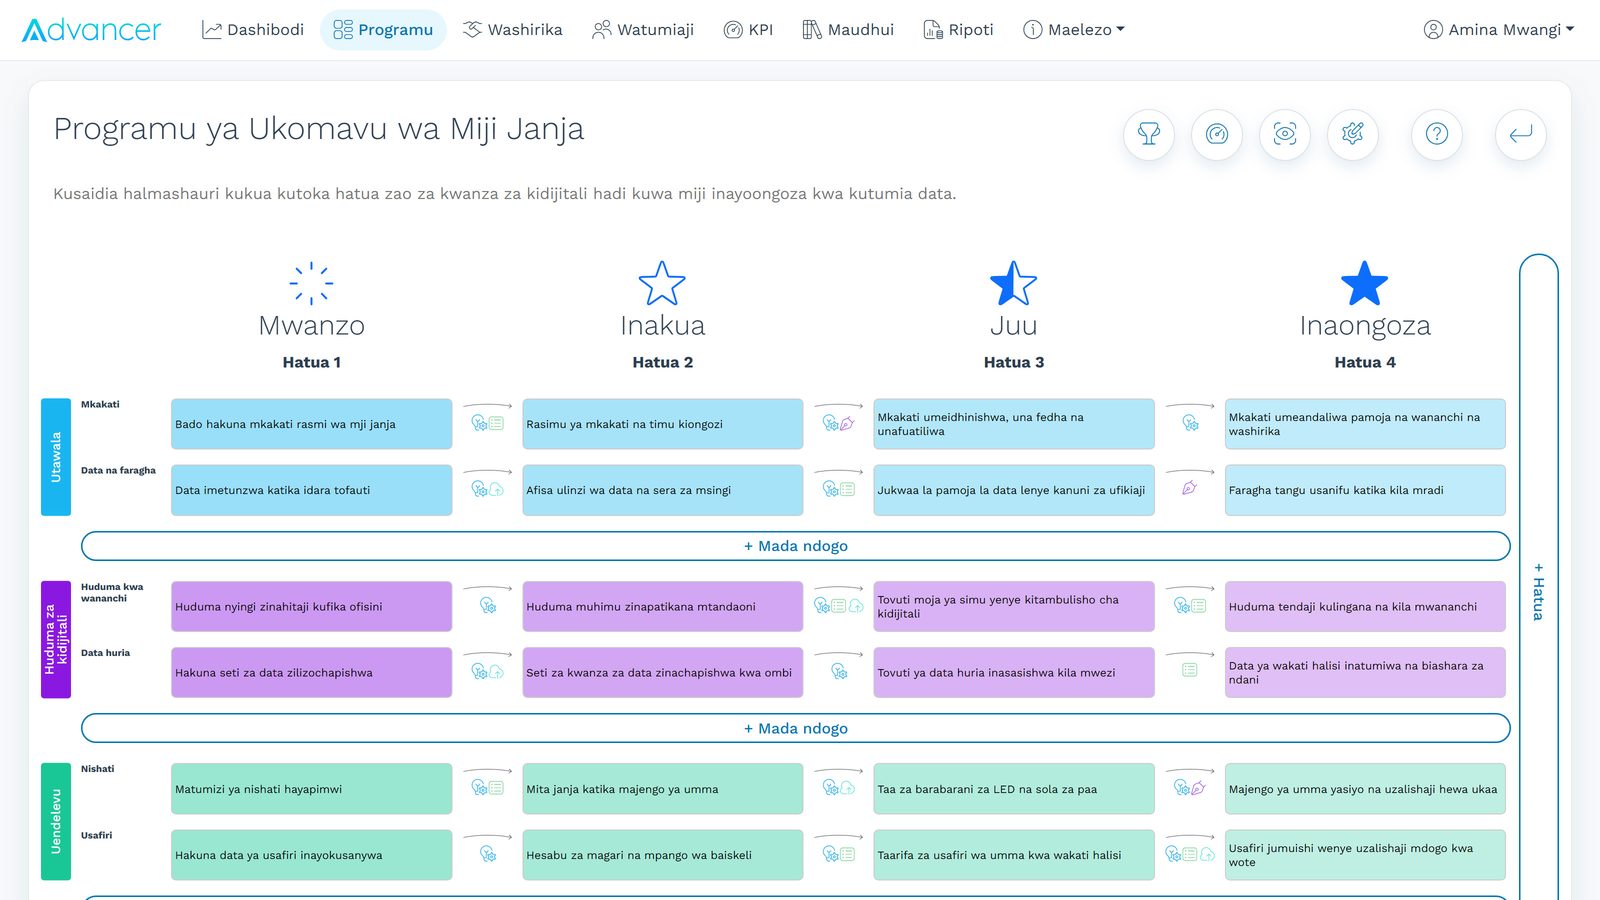Open the Maelezo dropdown menu
Screen dimensions: 1600x900
coord(1074,30)
